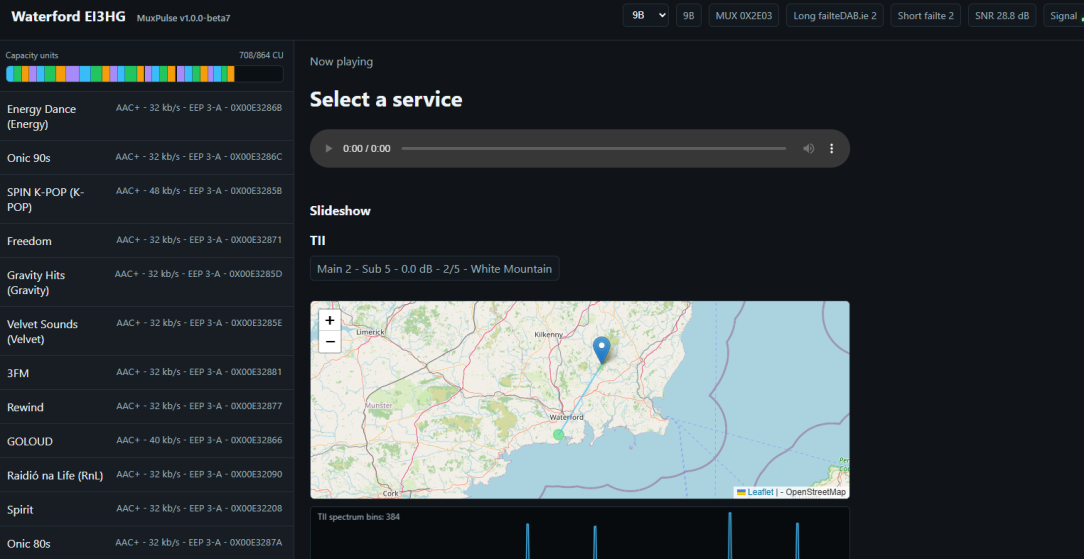Zoom out on the map
Viewport: 1084px width, 559px height.
(330, 341)
